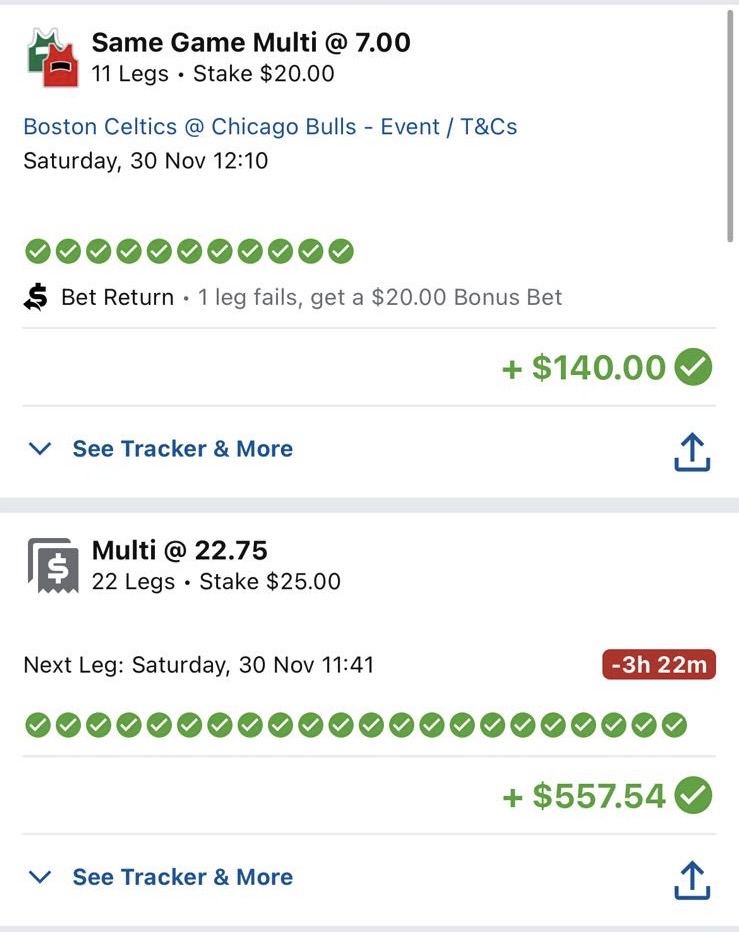Tap the first leg tick of the 22 Legs multi

(37, 725)
